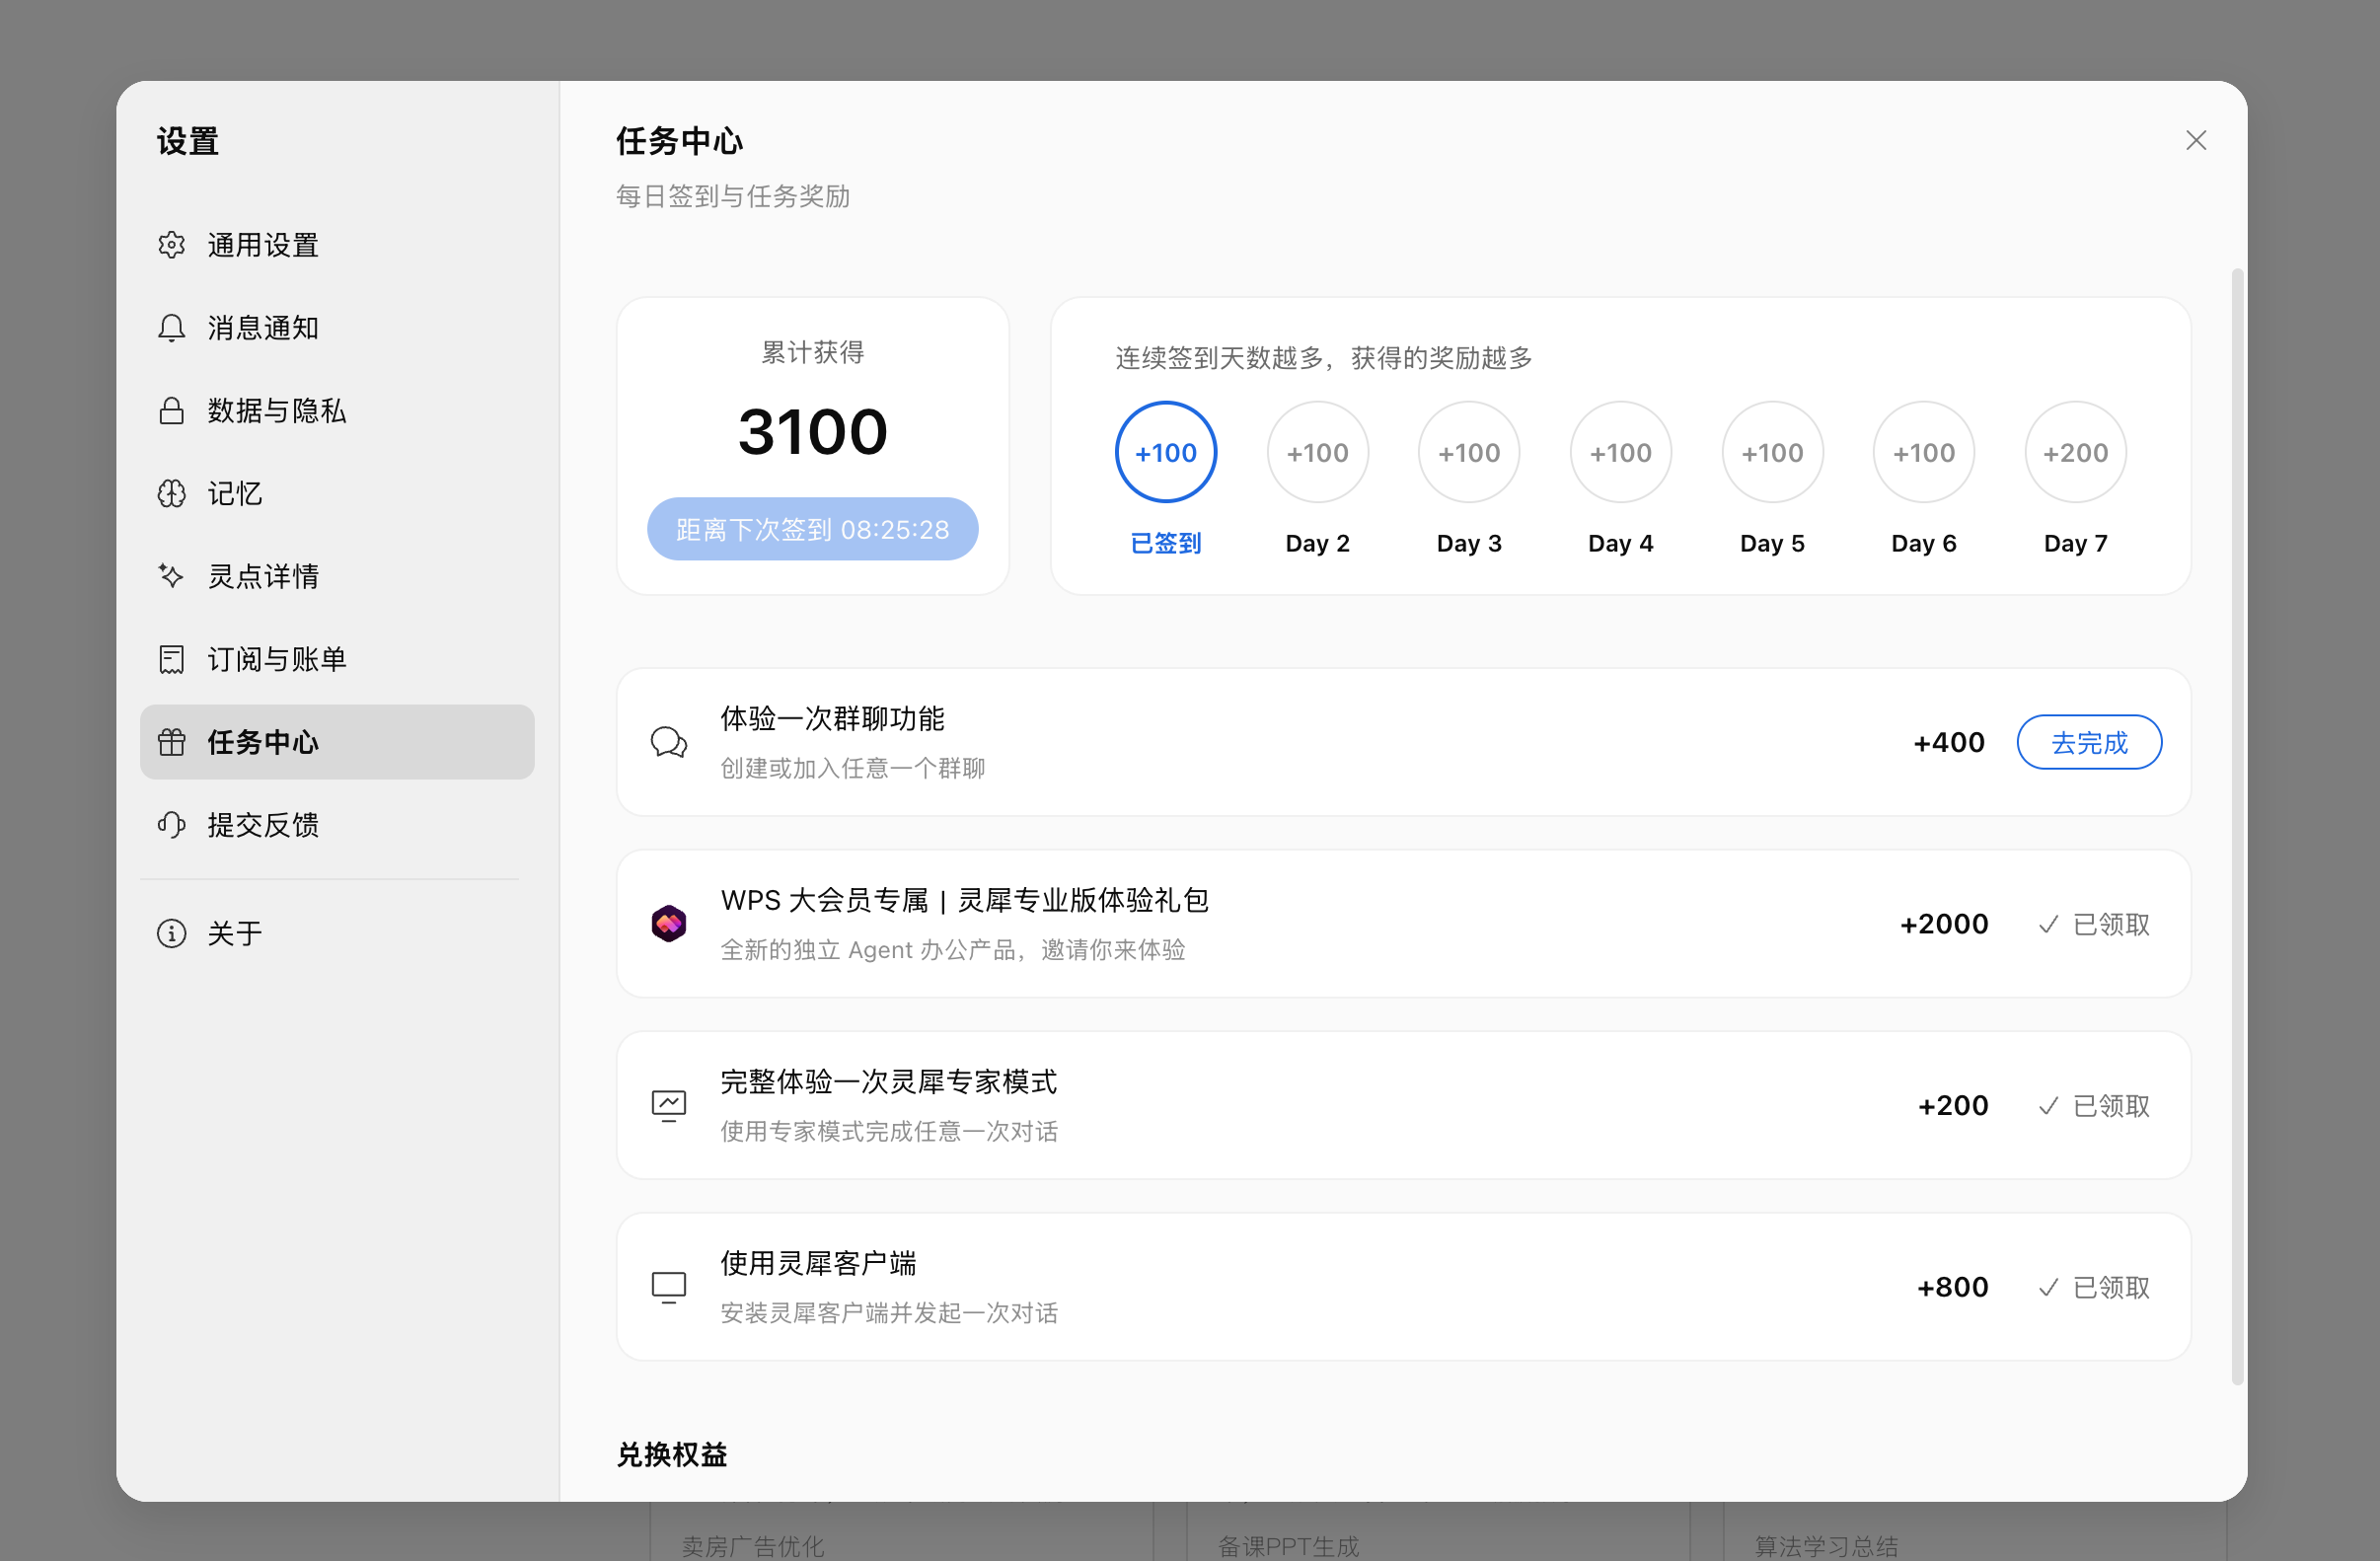Click the 创建或加入任意一个群聊 description
Image resolution: width=2380 pixels, height=1561 pixels.
coord(852,768)
